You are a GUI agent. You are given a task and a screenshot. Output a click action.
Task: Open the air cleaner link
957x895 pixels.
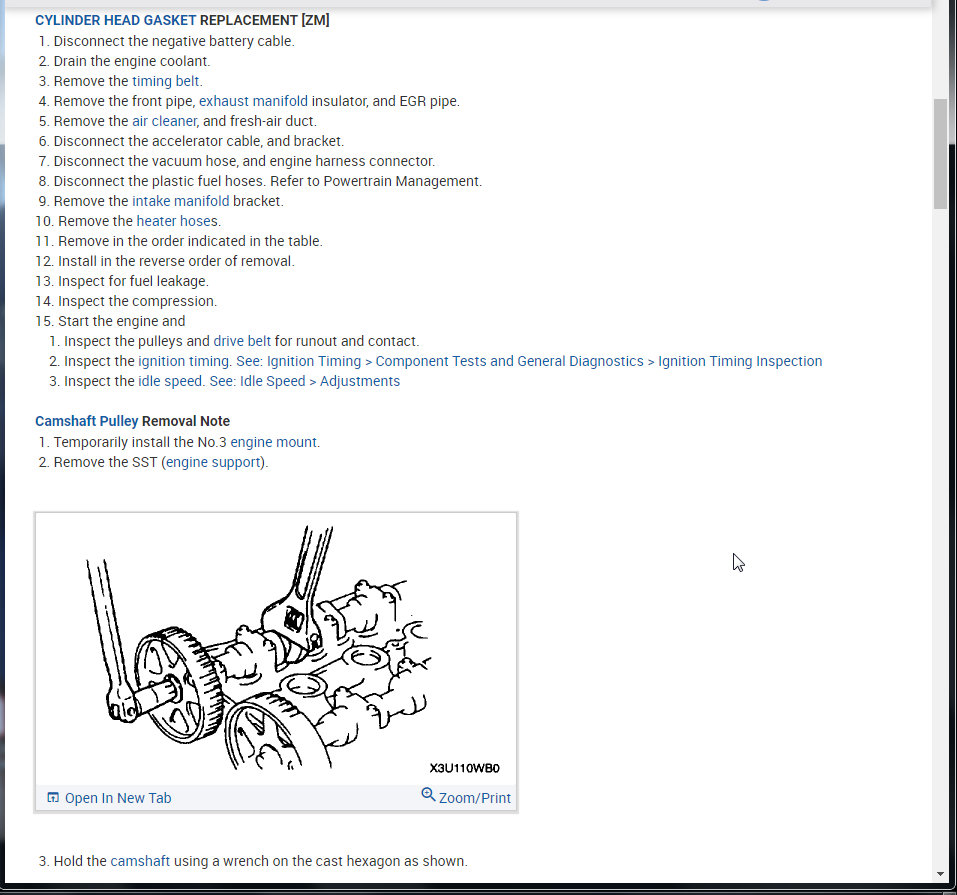(x=164, y=121)
